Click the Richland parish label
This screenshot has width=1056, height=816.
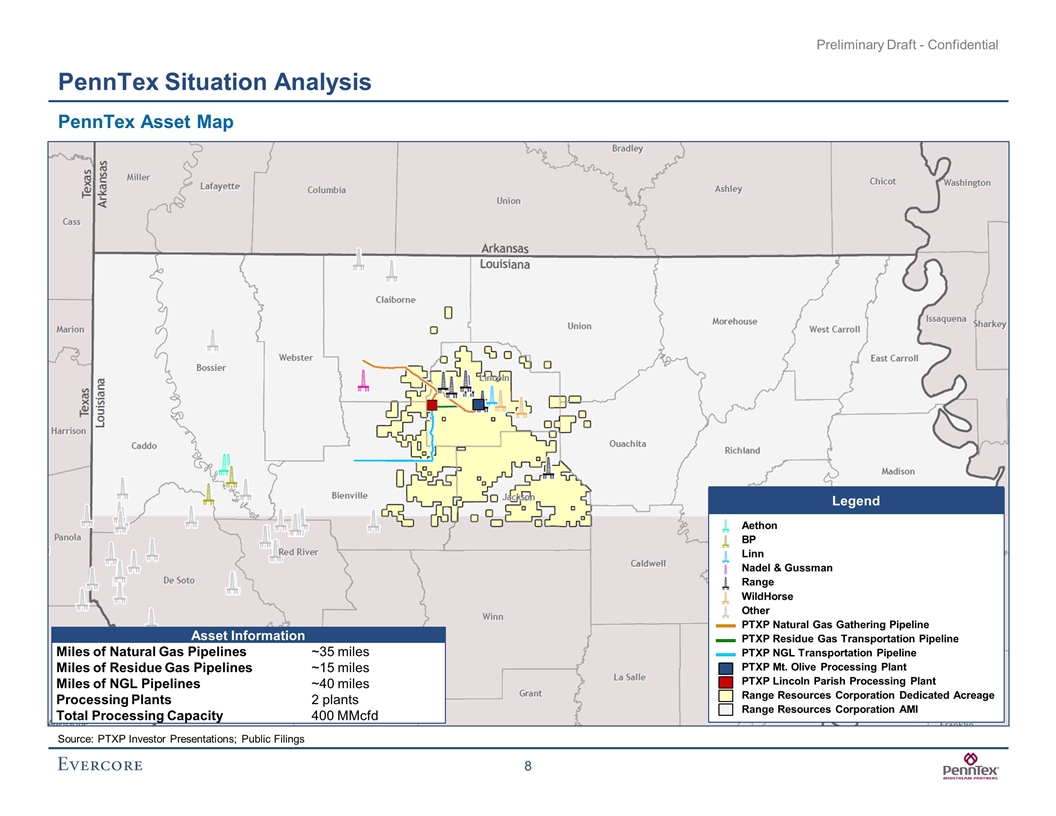(x=742, y=450)
